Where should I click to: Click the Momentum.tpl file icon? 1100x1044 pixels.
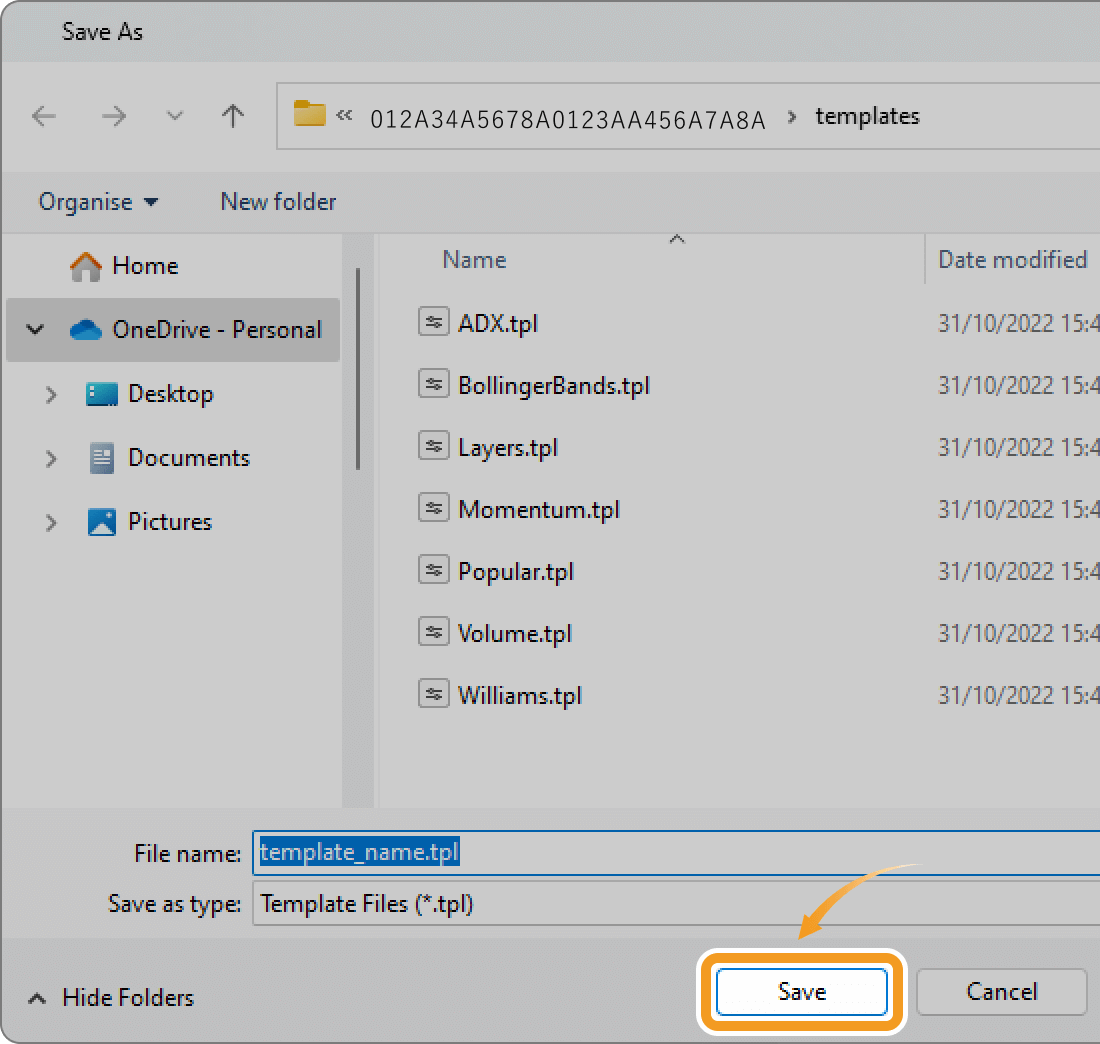click(434, 507)
